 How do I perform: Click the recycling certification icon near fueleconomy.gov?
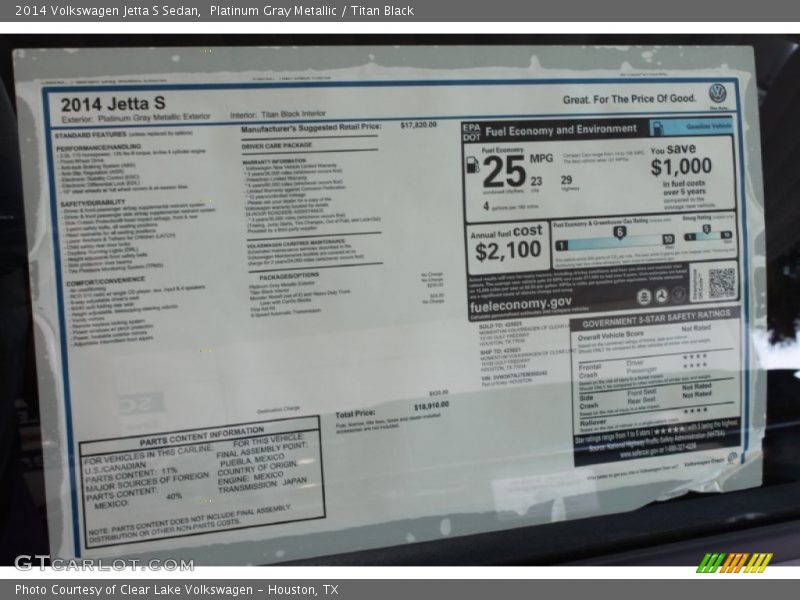662,296
